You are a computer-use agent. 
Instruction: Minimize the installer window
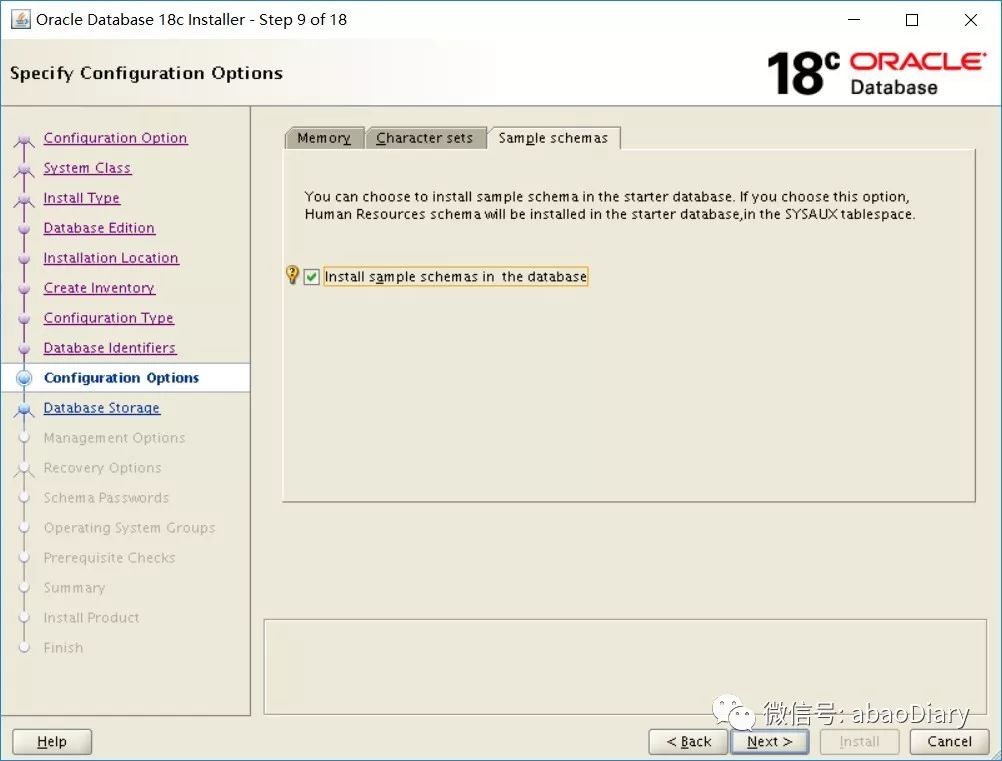click(x=854, y=20)
